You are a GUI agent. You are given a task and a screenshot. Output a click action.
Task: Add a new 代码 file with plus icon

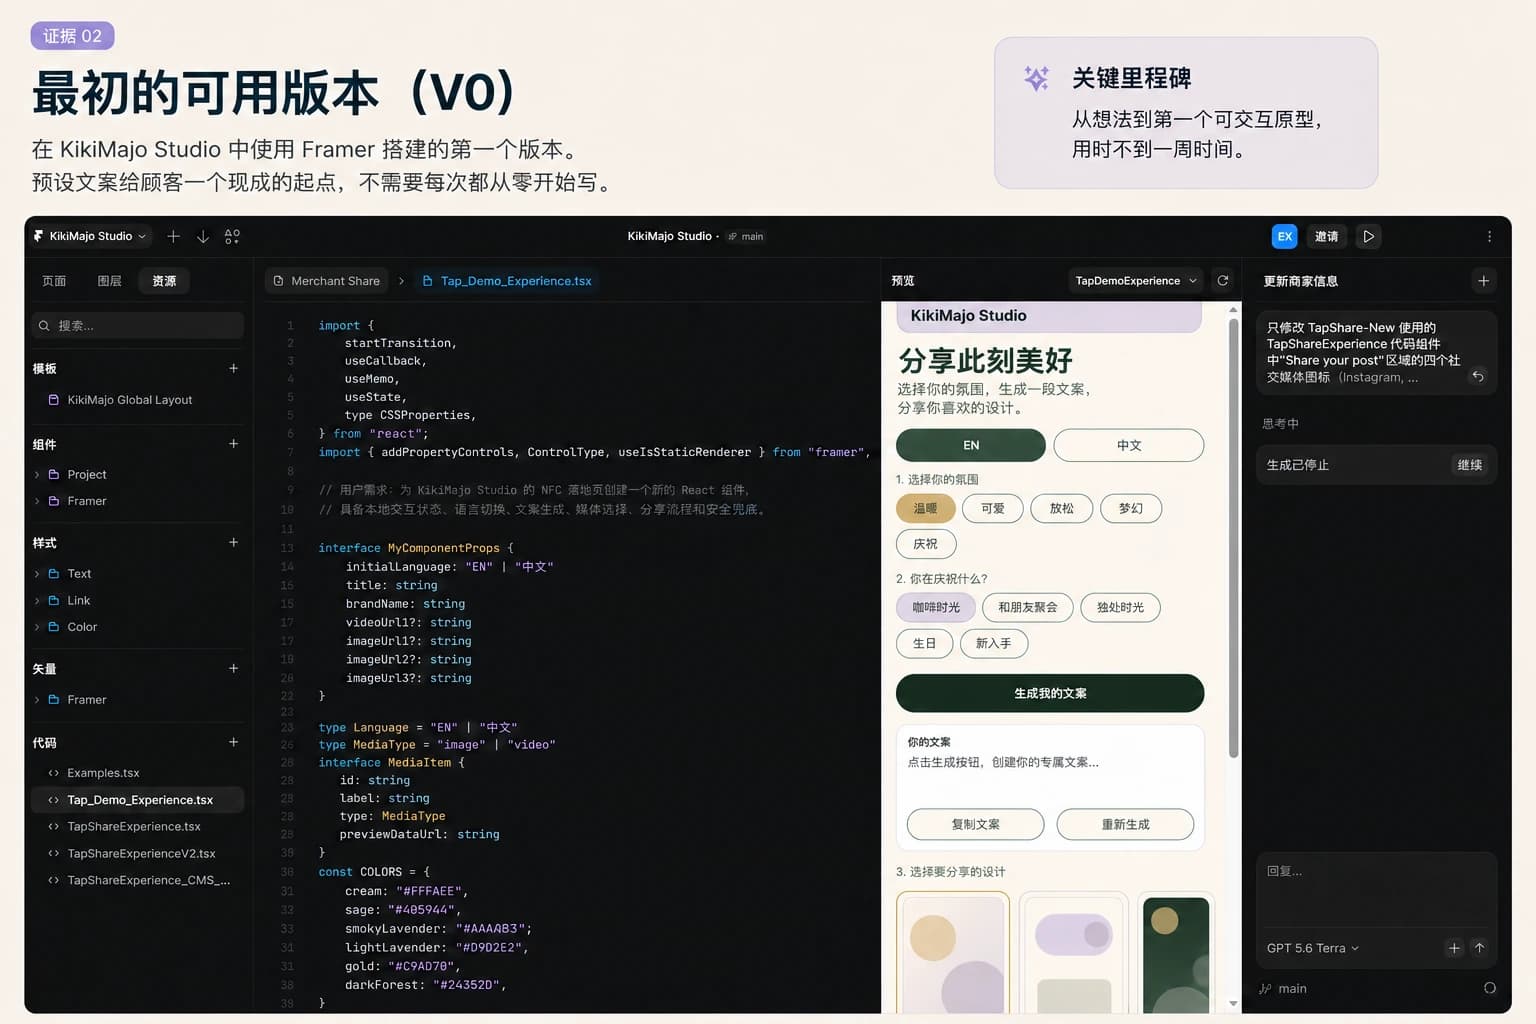point(233,742)
